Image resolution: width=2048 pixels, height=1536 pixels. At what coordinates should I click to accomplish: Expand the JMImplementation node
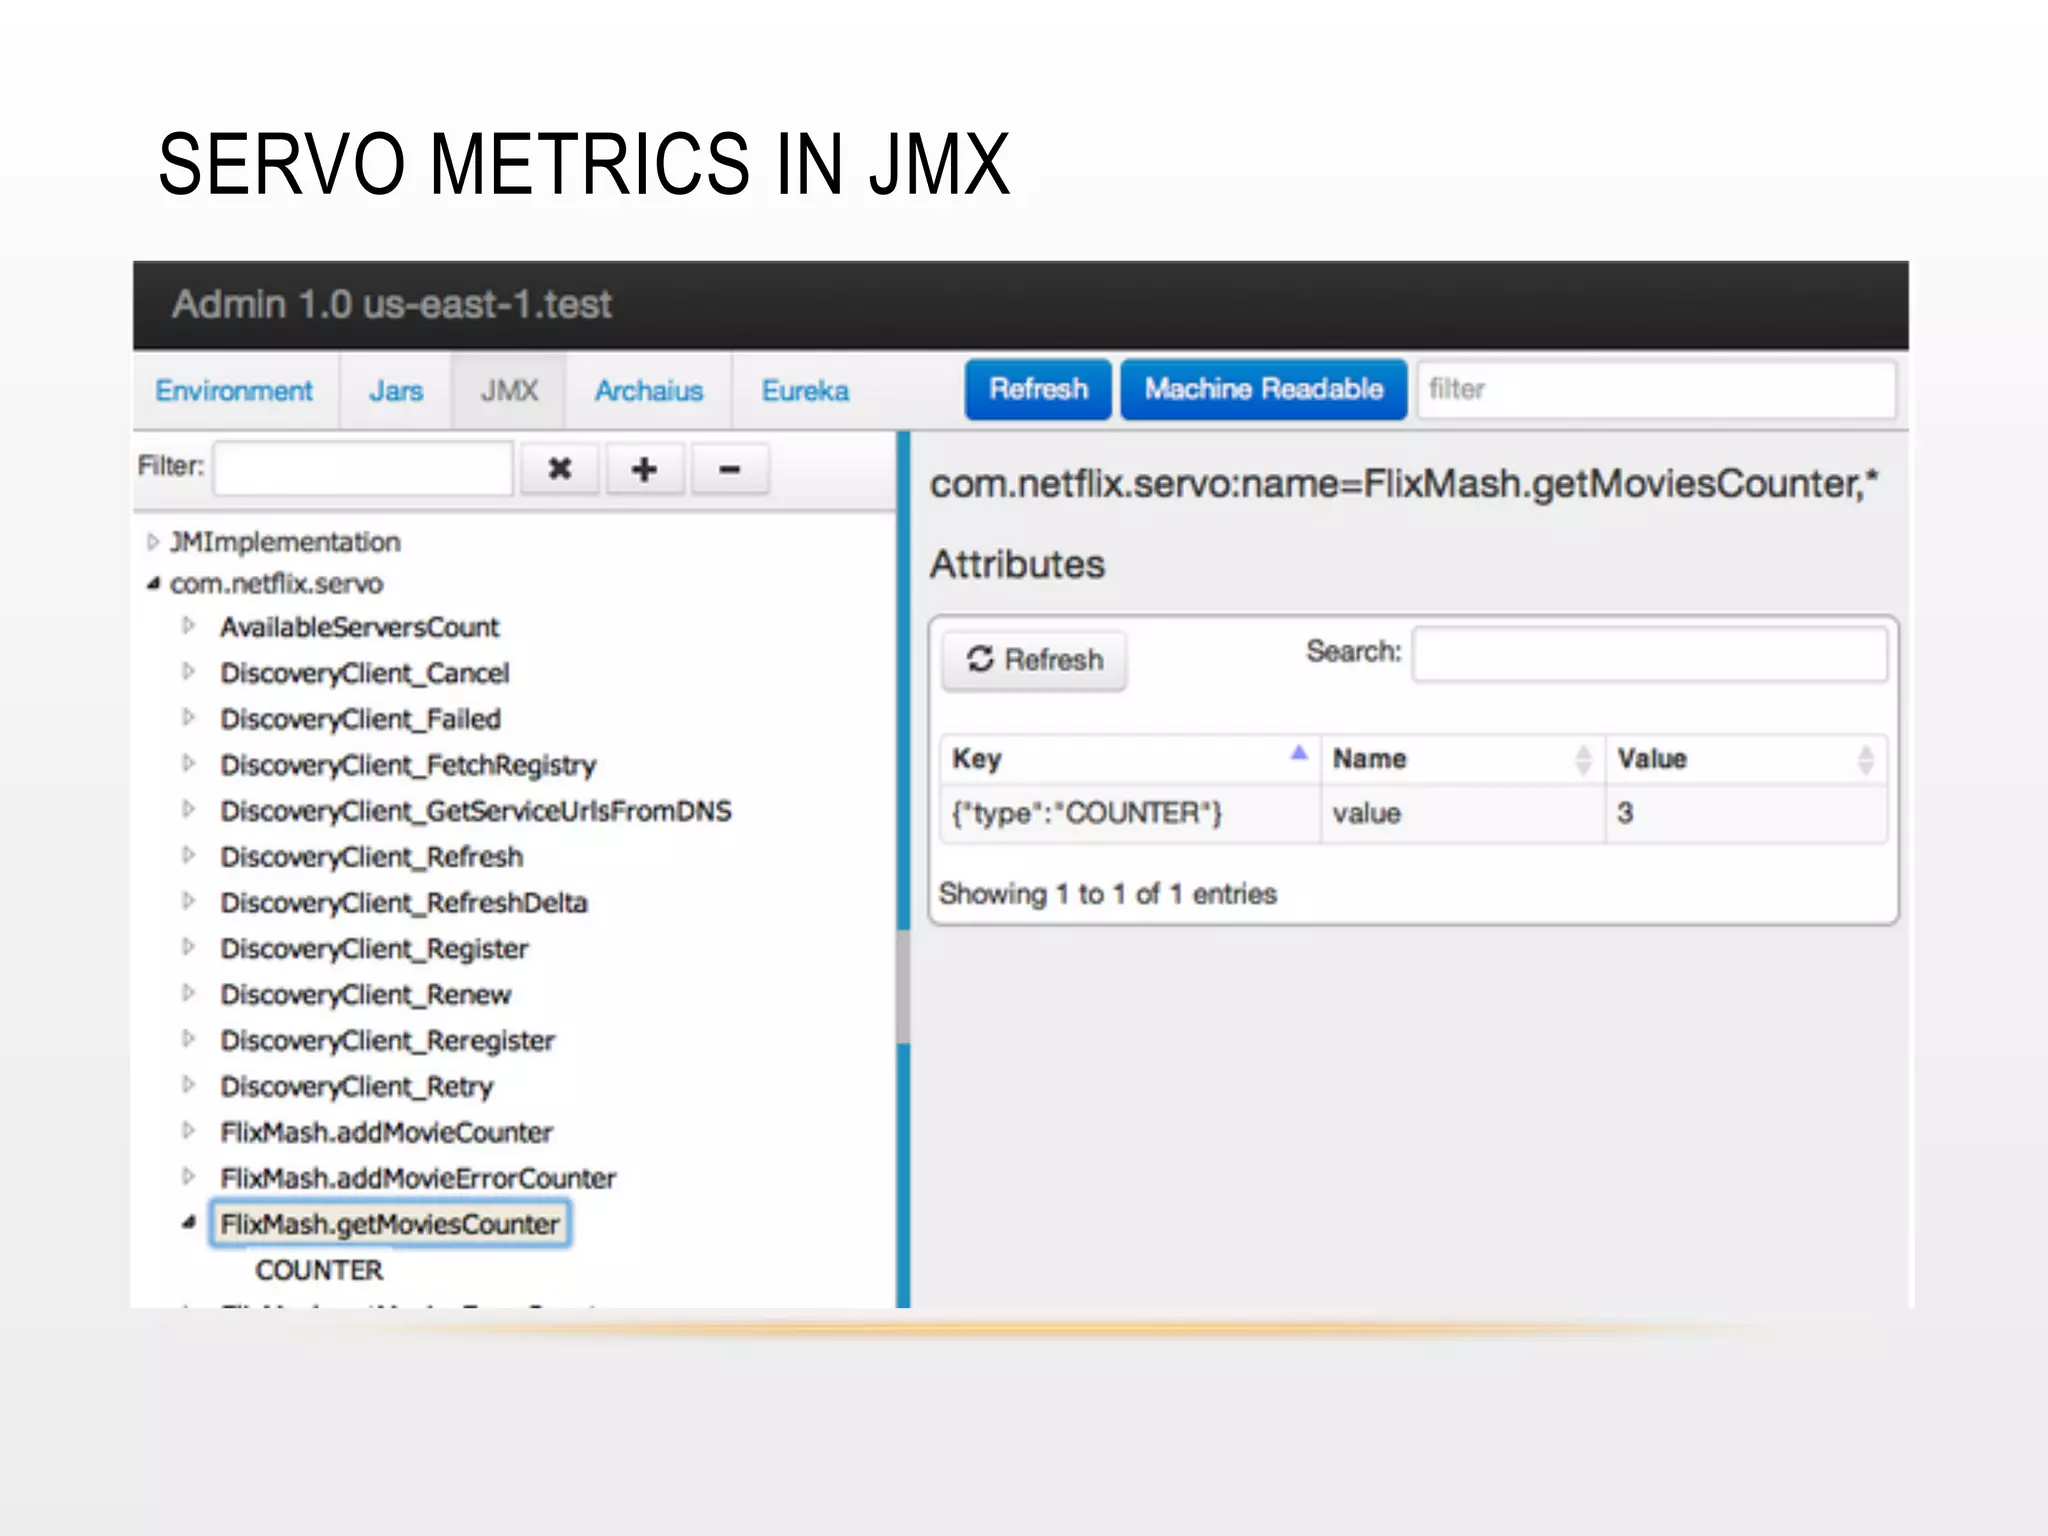[x=153, y=542]
